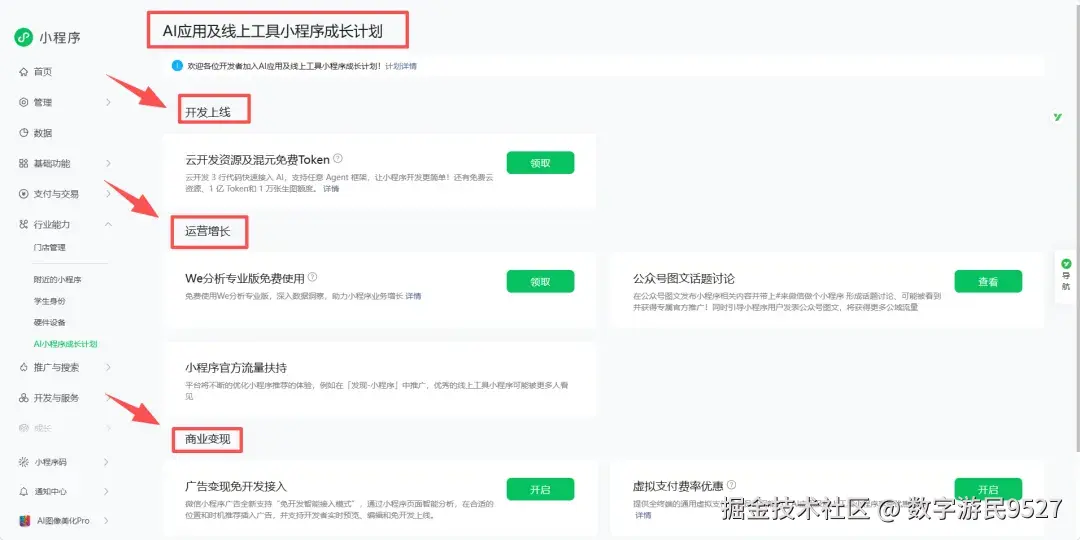Image resolution: width=1080 pixels, height=540 pixels.
Task: Click the 基础功能 grid icon
Action: pos(23,163)
